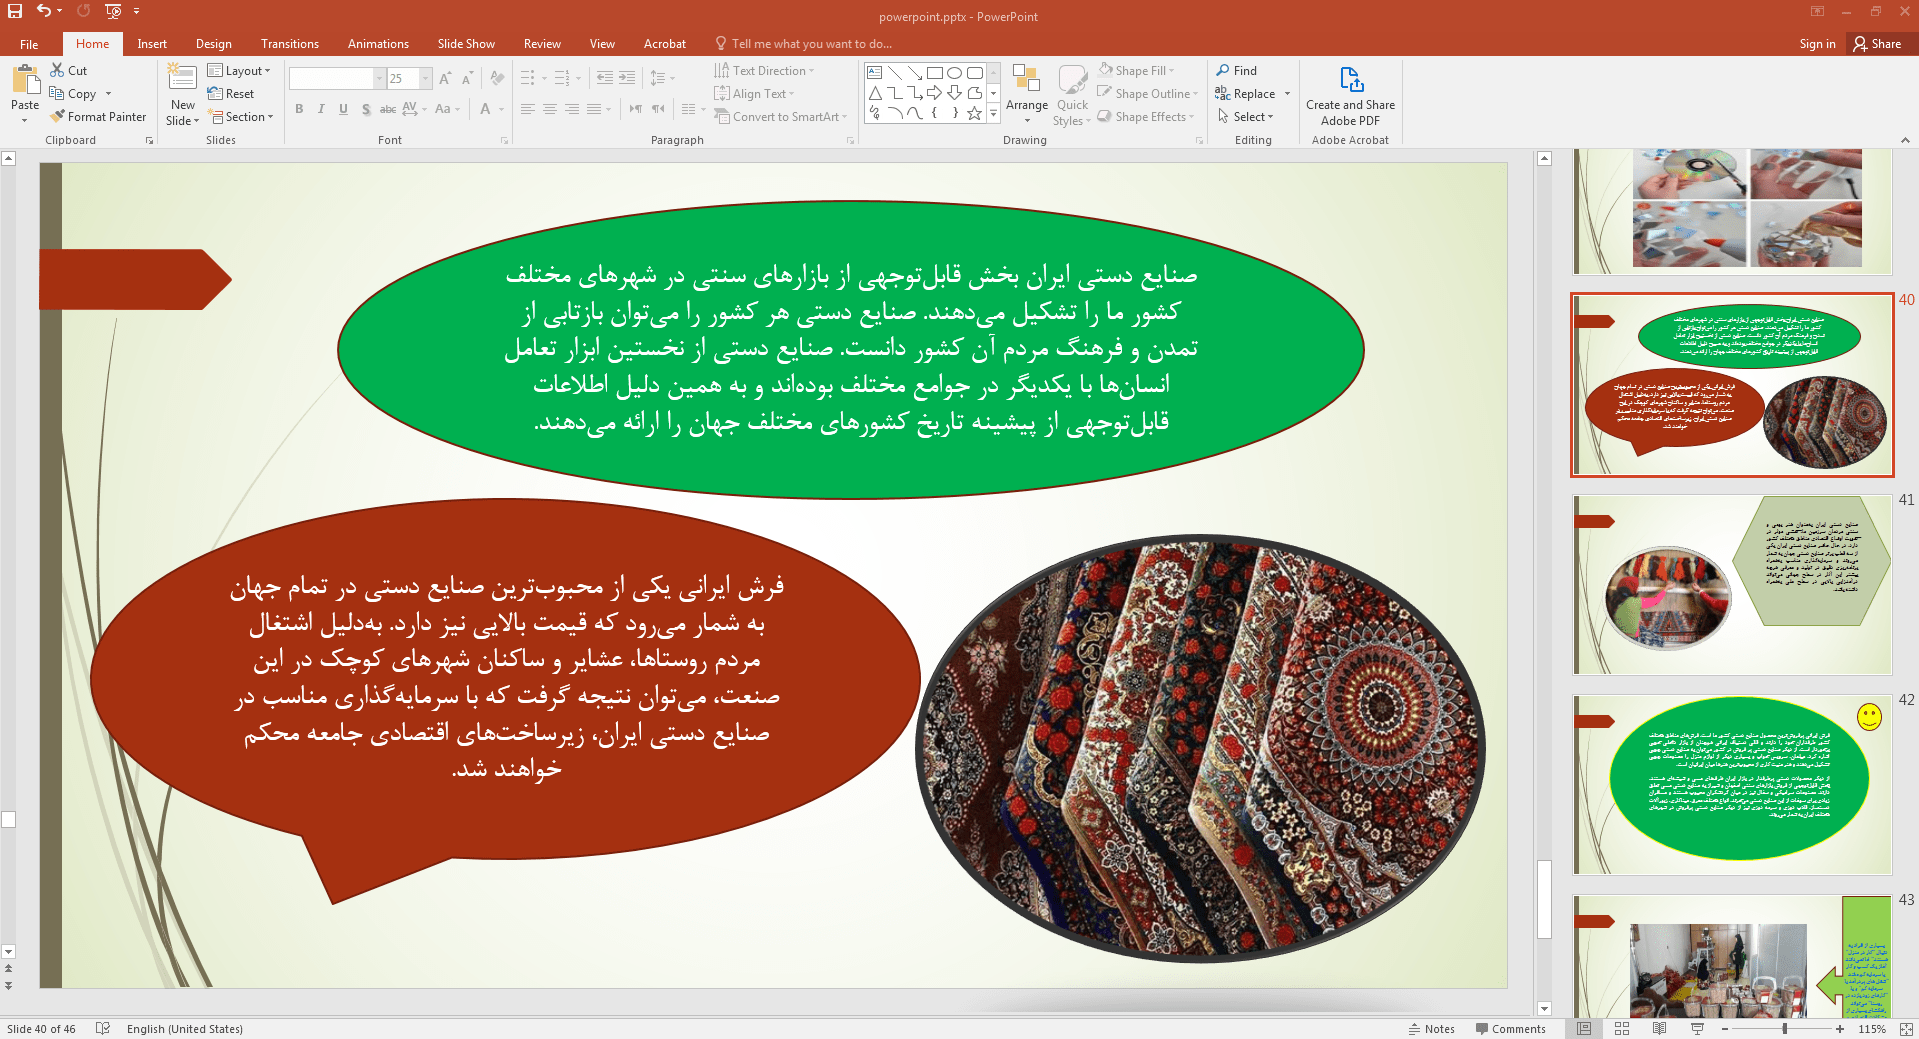Open the Comments pane from status bar
Viewport: 1919px width, 1039px height.
[1510, 1029]
